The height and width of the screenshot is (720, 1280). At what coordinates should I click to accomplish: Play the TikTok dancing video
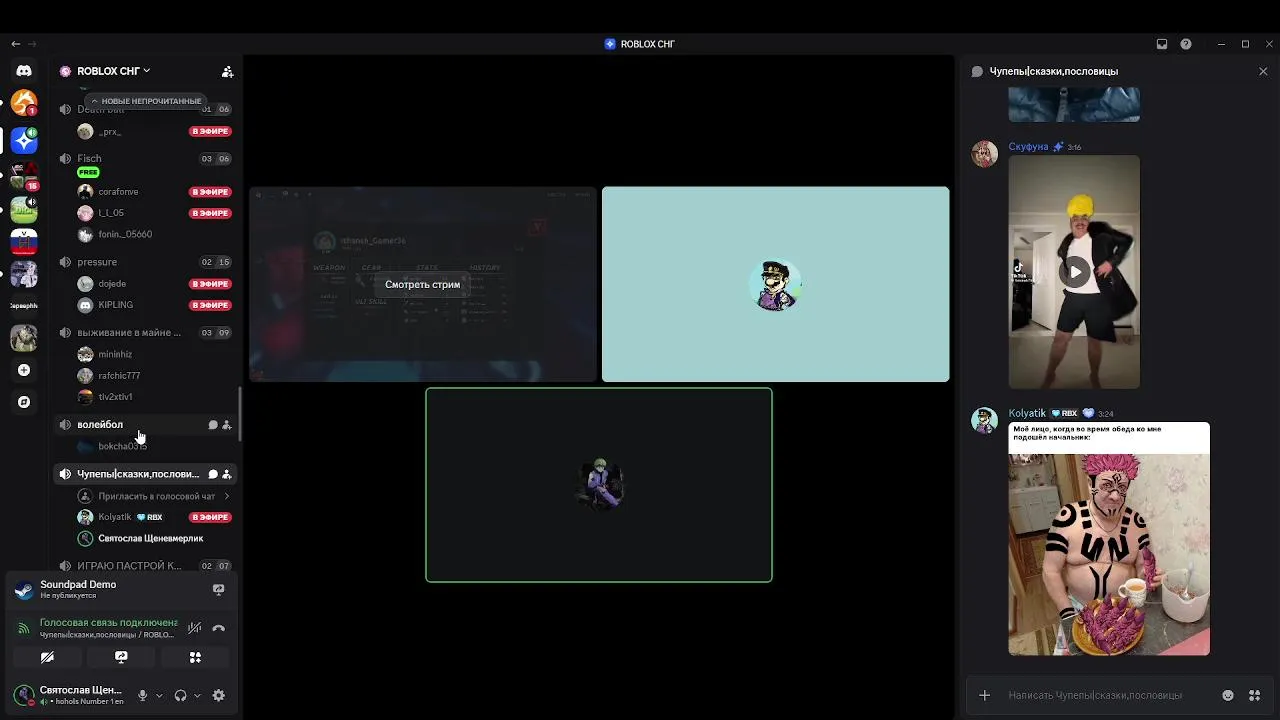pos(1075,271)
